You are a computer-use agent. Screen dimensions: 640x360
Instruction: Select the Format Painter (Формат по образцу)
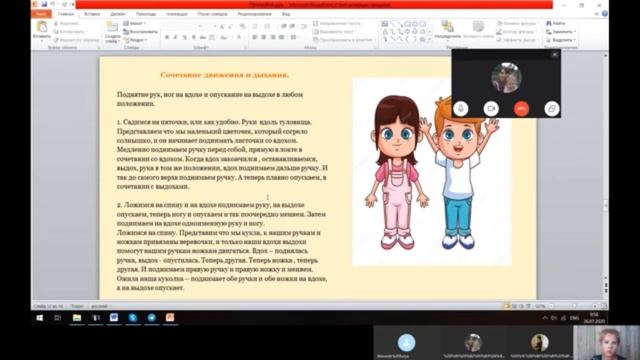77,40
